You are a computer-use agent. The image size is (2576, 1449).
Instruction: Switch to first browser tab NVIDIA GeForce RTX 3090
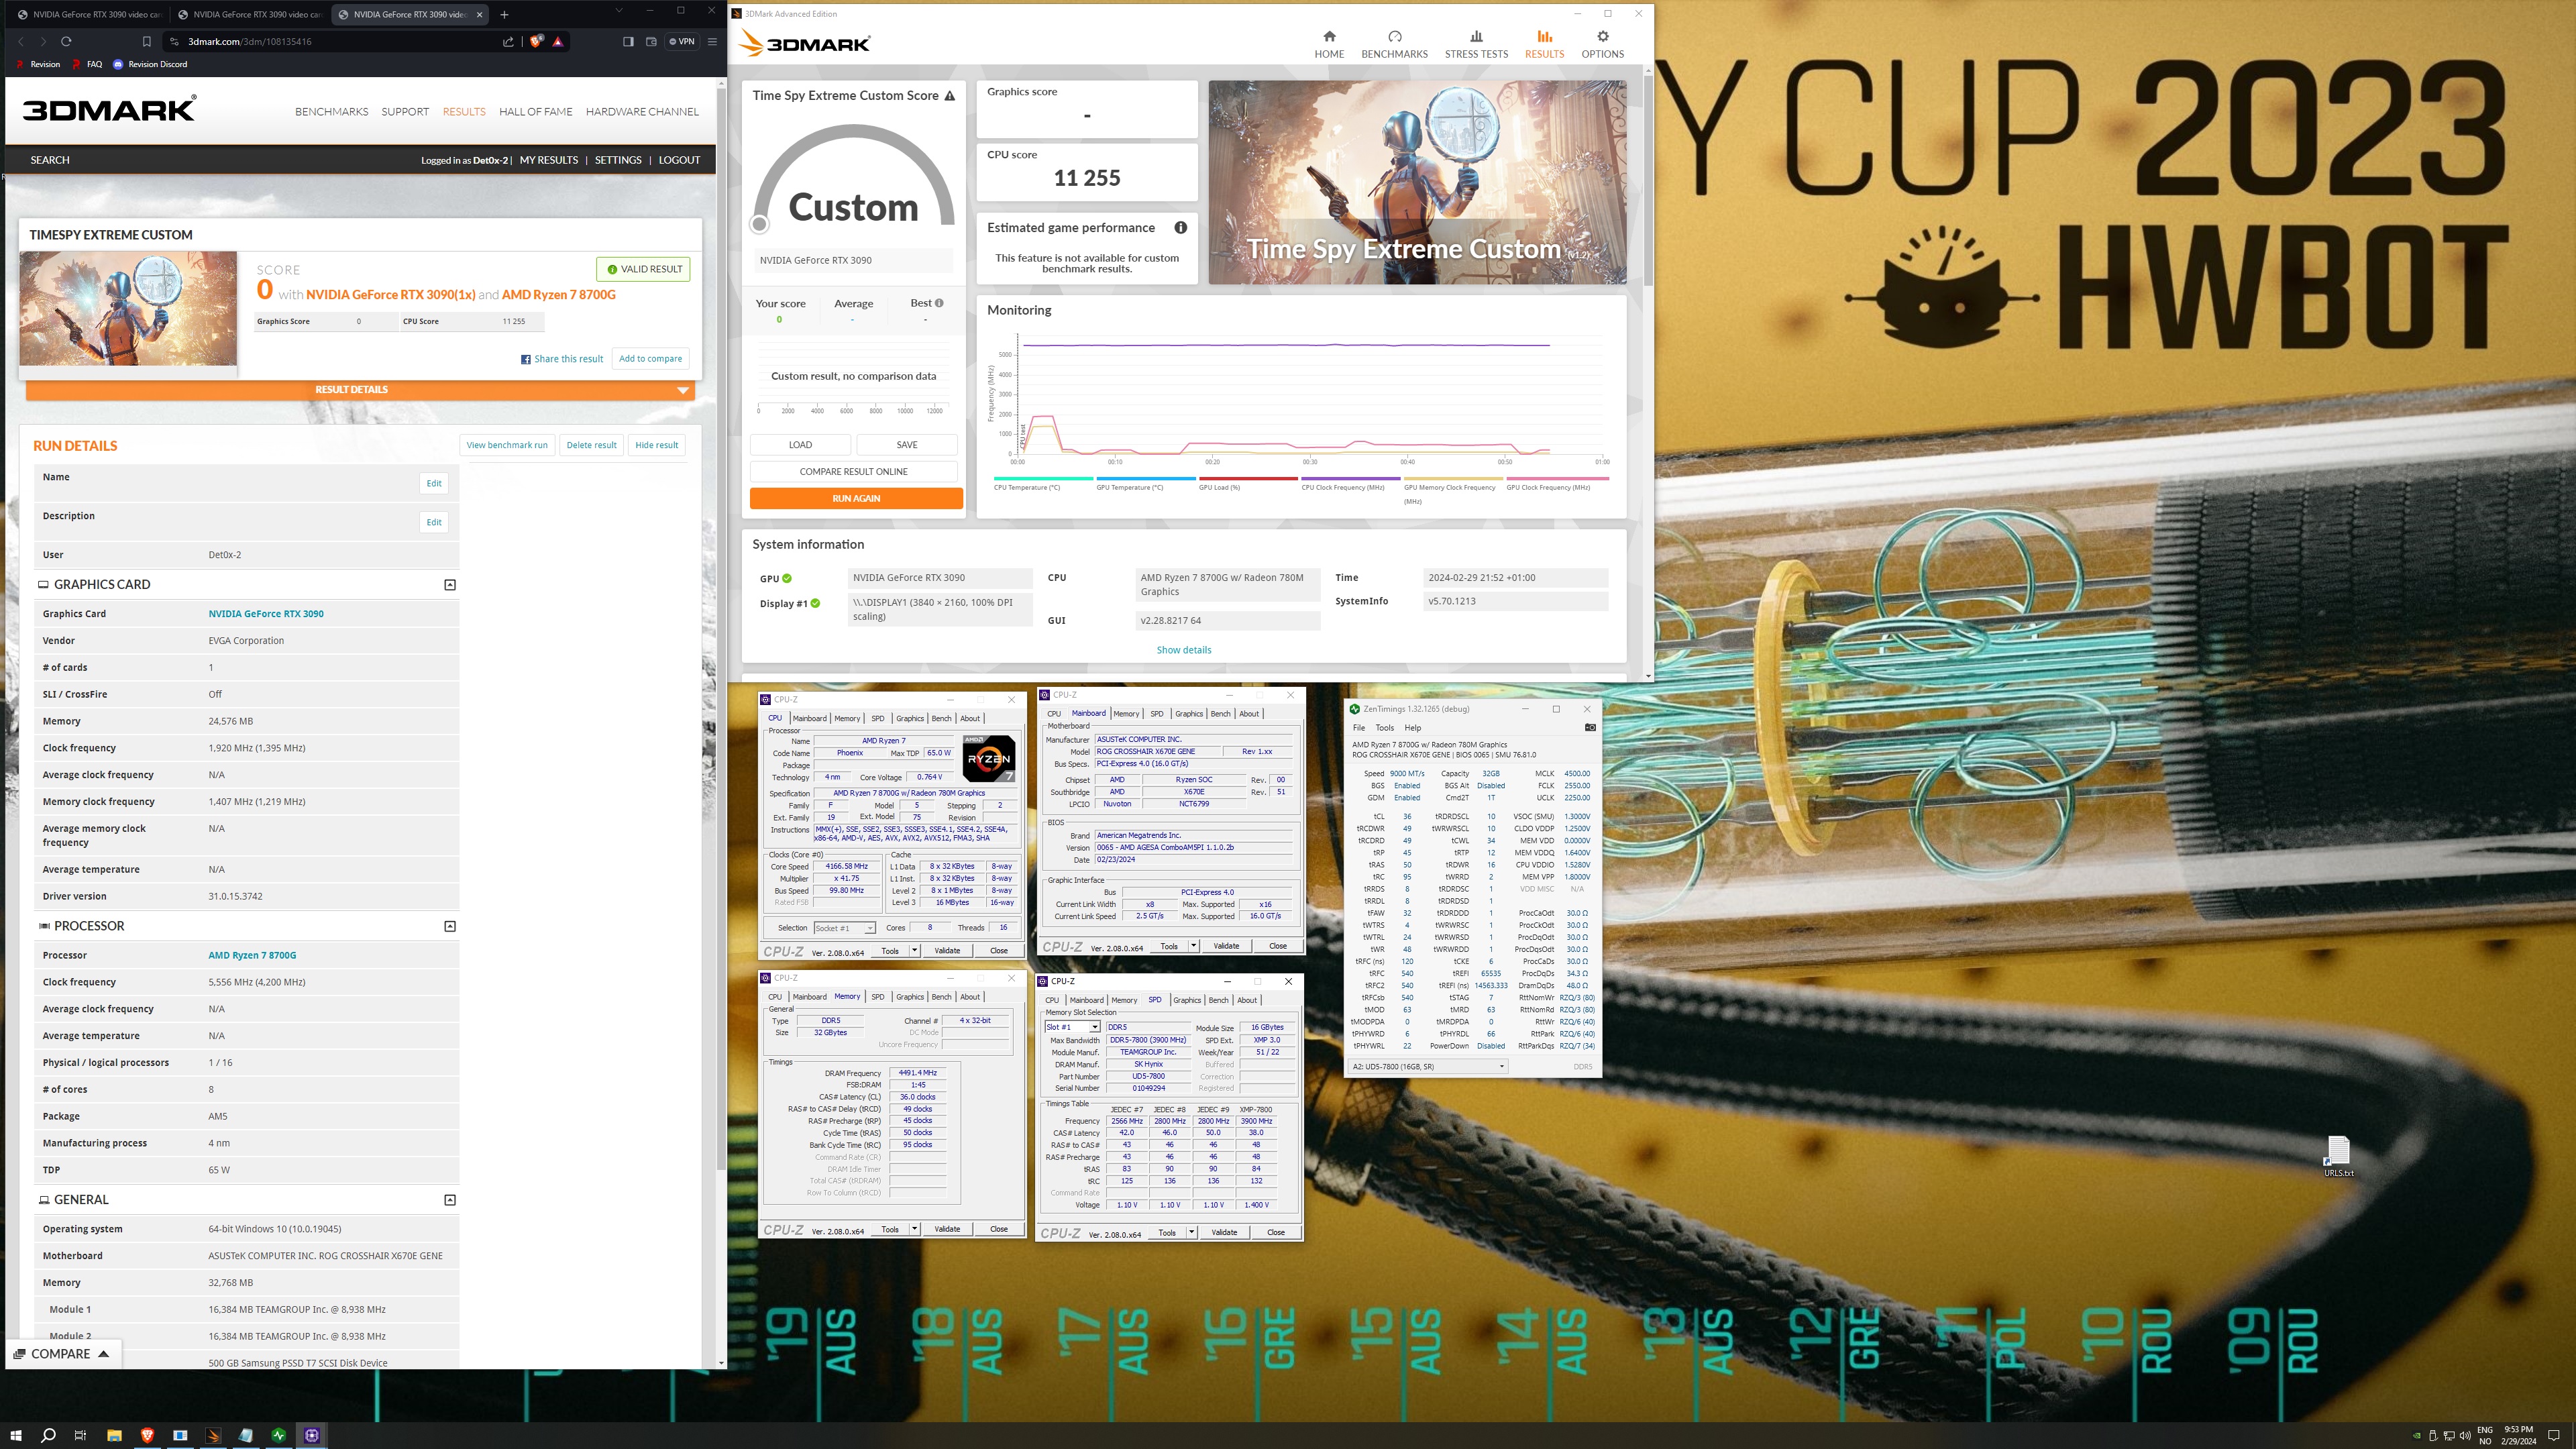click(x=88, y=14)
